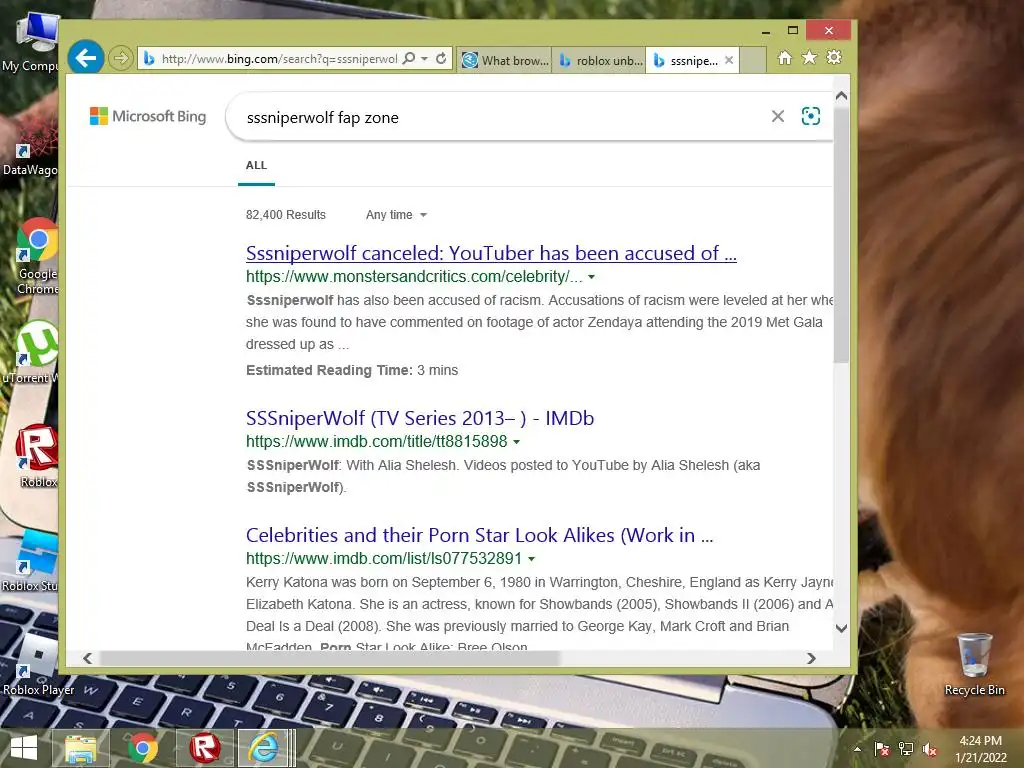The height and width of the screenshot is (768, 1024).
Task: Click the address bar URL field
Action: 279,59
